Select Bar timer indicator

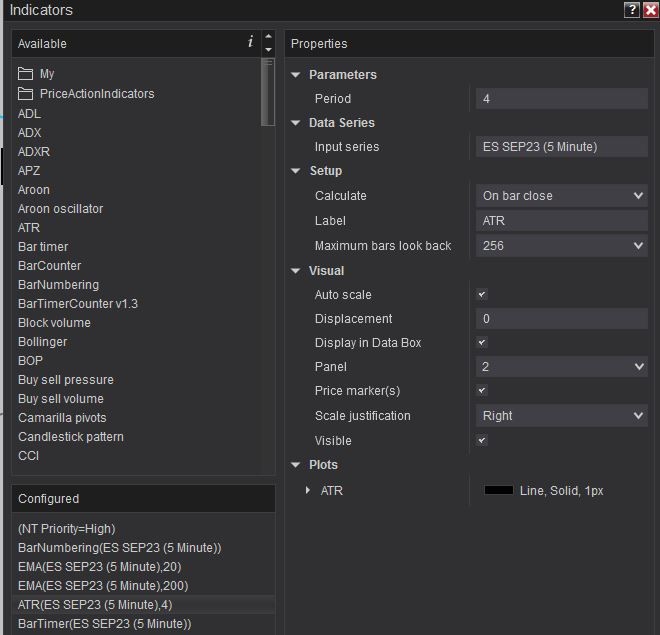coord(43,247)
